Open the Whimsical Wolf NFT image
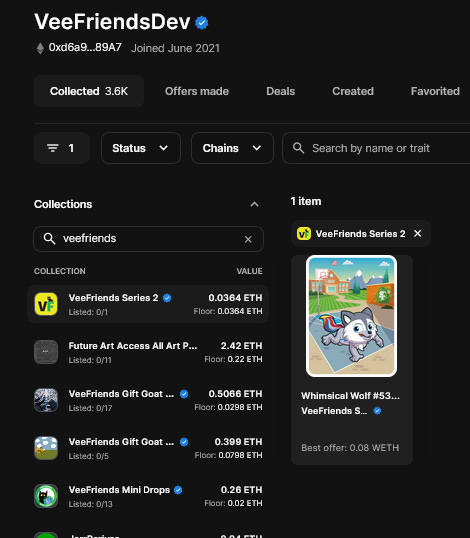 tap(351, 316)
